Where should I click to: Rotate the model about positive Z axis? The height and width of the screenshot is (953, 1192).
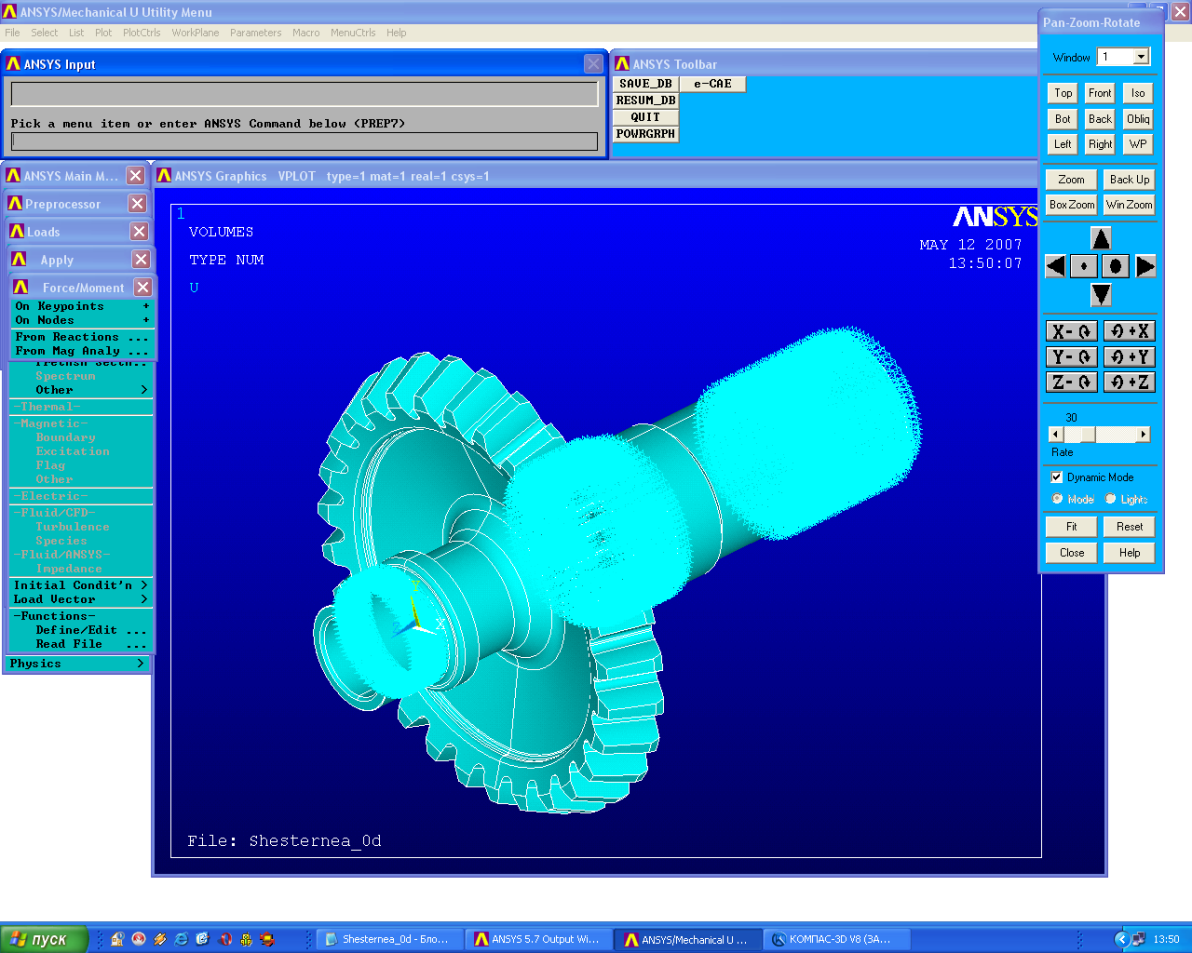click(1129, 382)
